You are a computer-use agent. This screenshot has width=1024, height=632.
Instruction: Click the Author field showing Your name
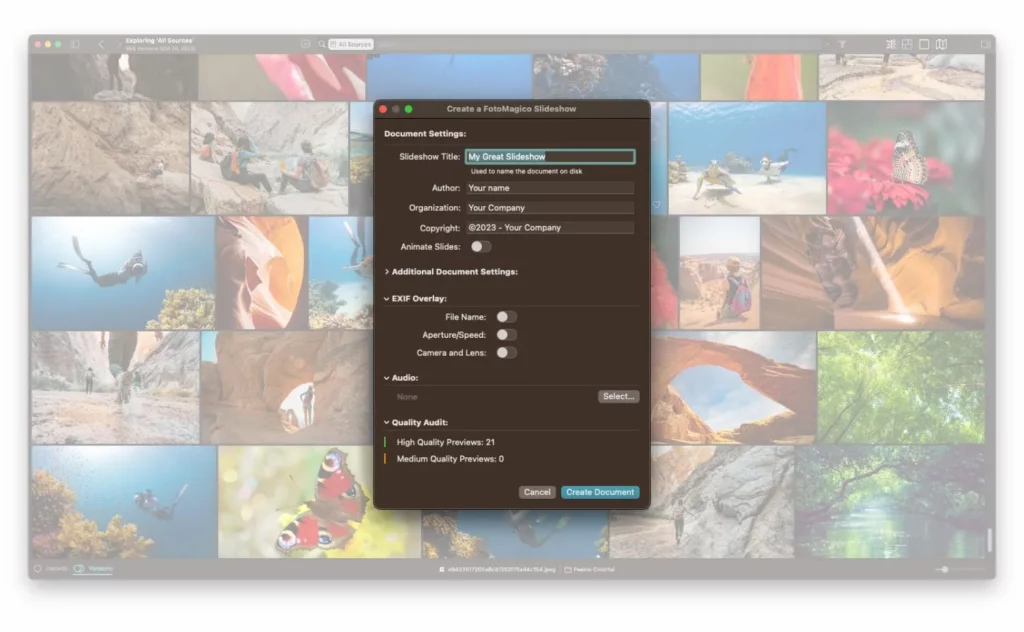[x=550, y=188]
